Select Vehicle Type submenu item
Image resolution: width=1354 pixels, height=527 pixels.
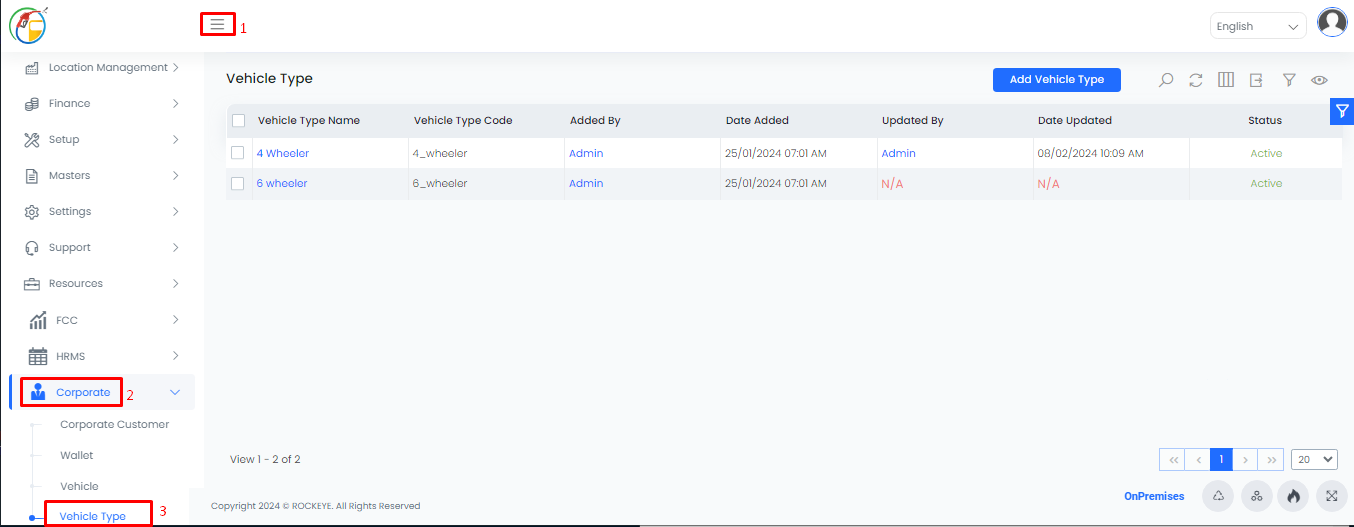(93, 517)
